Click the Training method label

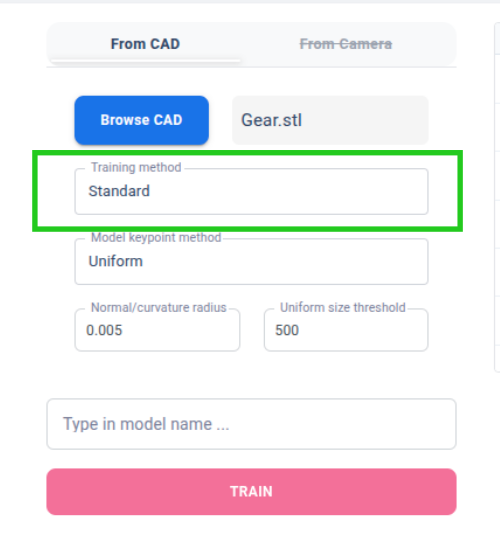(x=136, y=167)
